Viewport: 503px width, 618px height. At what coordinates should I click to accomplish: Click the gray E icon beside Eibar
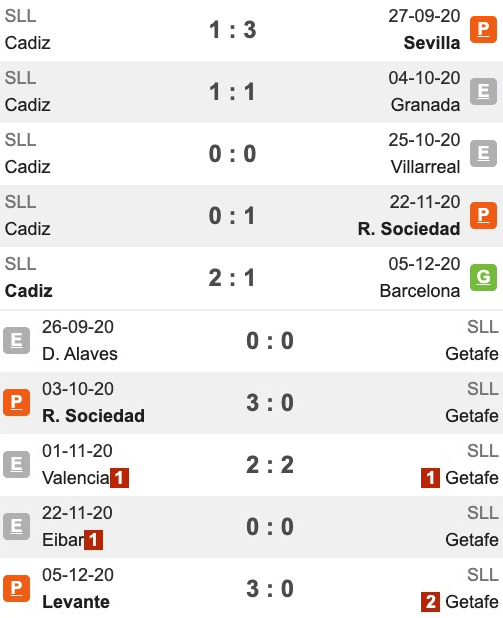click(x=17, y=526)
